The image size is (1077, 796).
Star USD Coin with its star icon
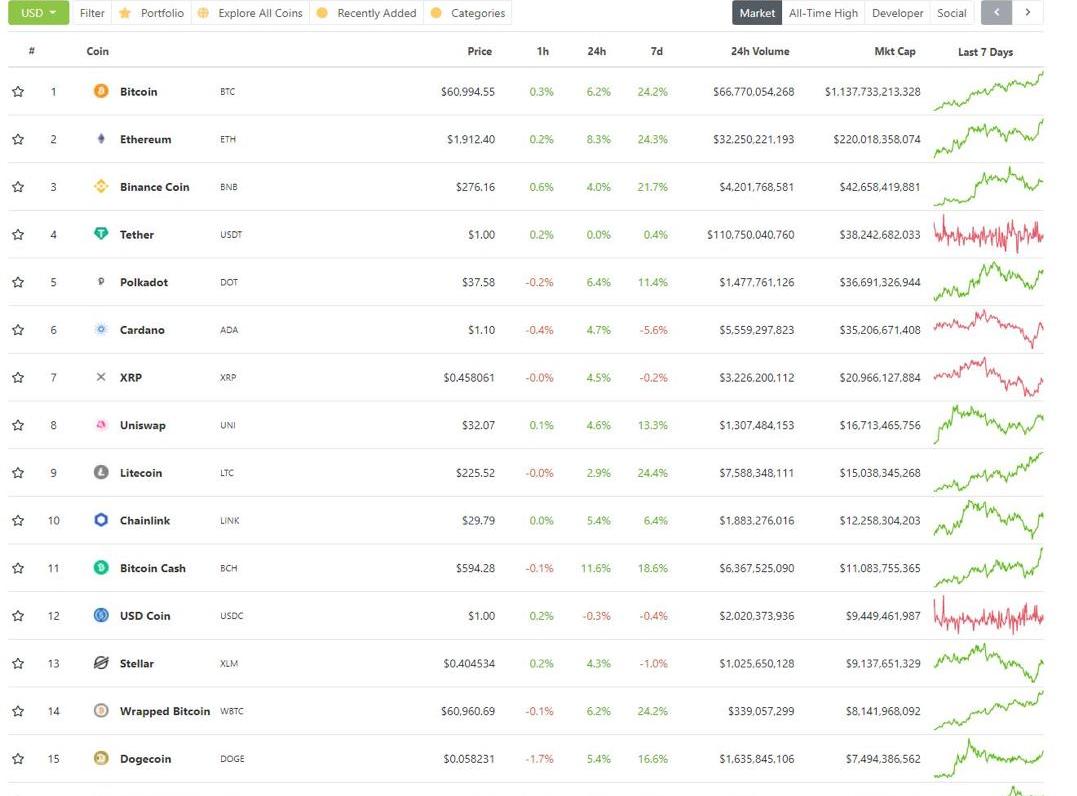18,616
